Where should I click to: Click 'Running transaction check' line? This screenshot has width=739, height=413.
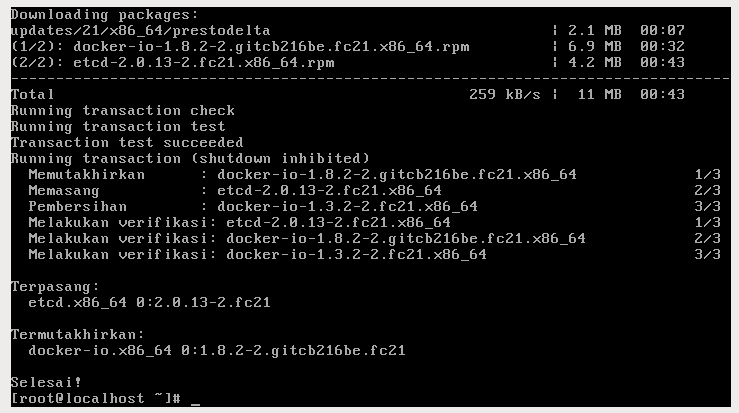point(123,111)
